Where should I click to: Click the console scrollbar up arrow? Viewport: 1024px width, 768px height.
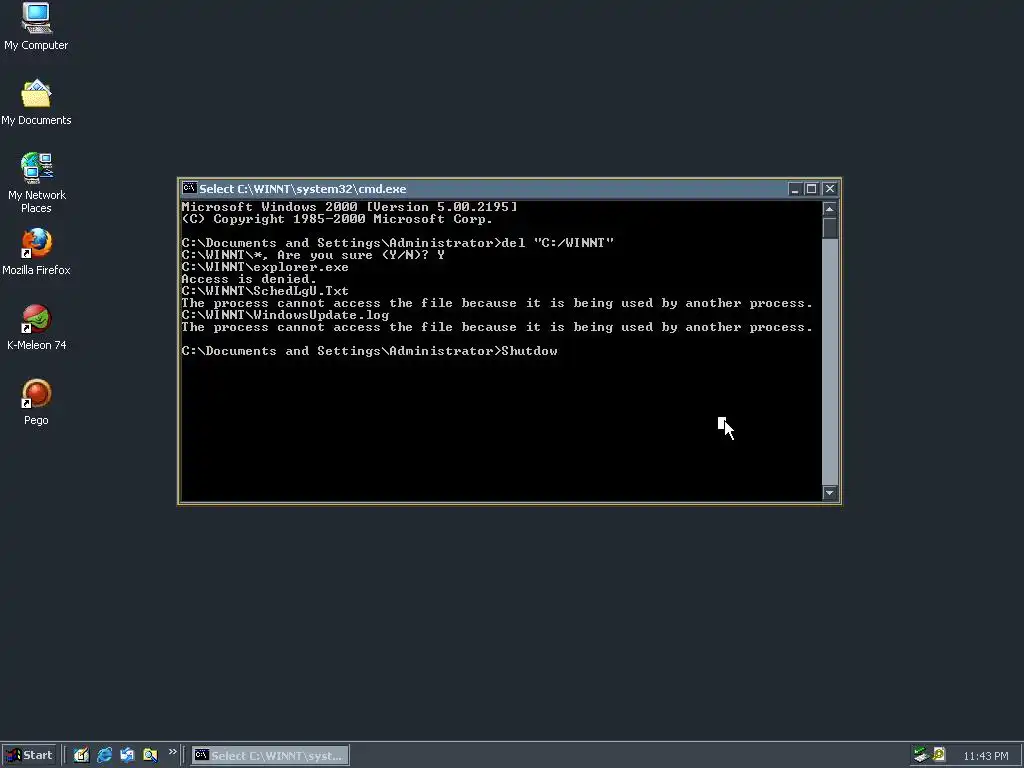[830, 209]
